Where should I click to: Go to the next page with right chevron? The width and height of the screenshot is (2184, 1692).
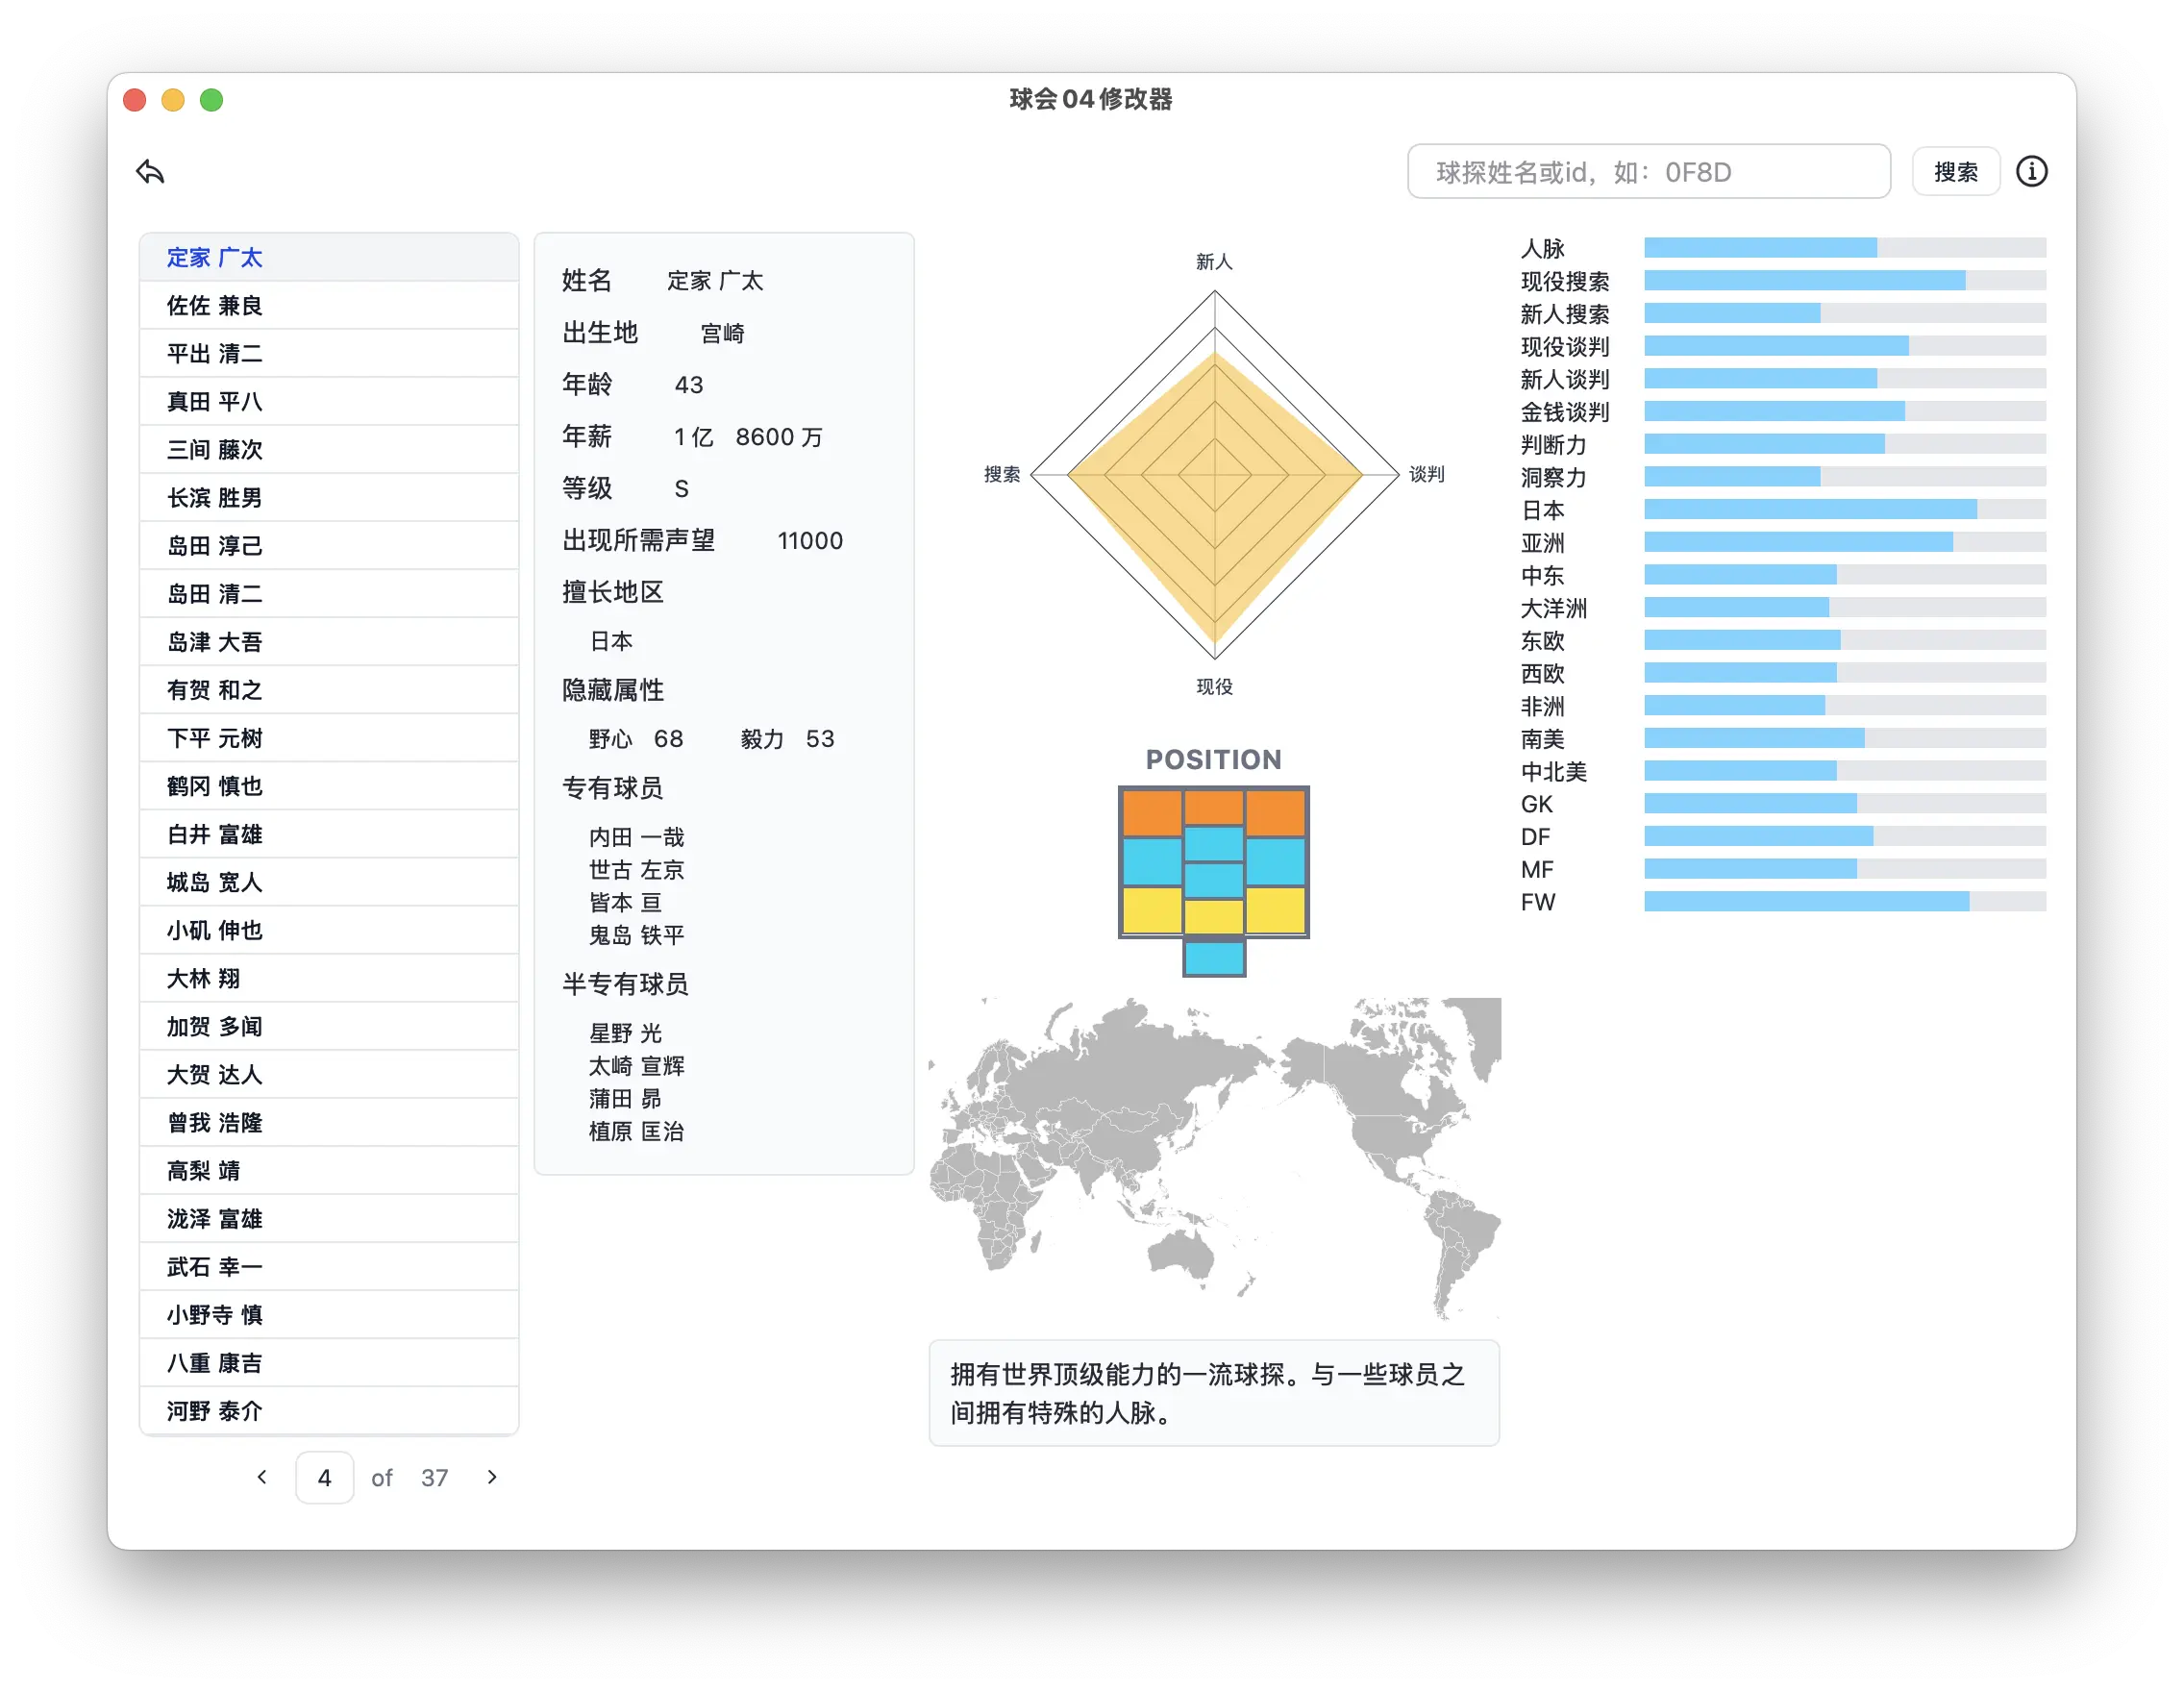pyautogui.click(x=491, y=1477)
